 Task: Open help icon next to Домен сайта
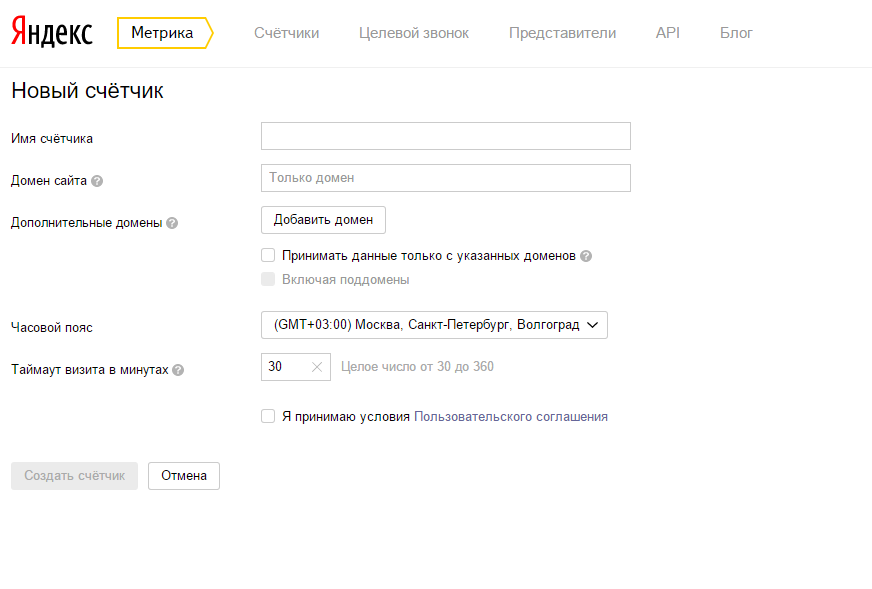pyautogui.click(x=97, y=181)
